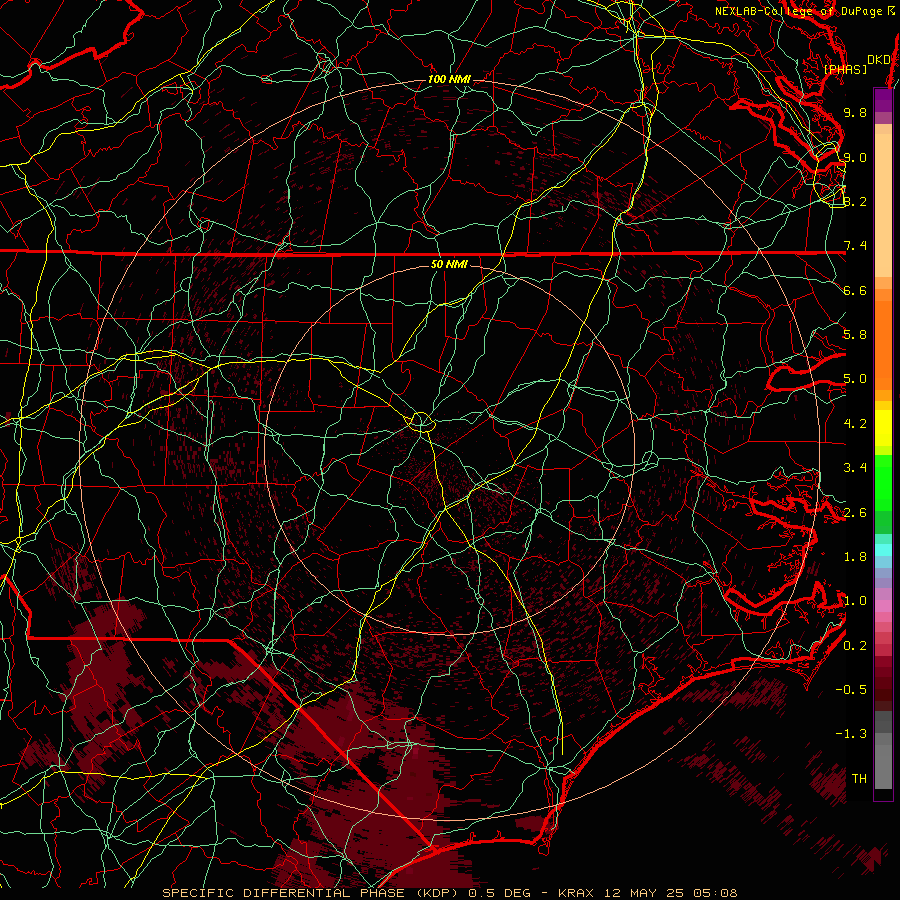Click the 6.6 legend value
The height and width of the screenshot is (900, 900).
[x=855, y=290]
